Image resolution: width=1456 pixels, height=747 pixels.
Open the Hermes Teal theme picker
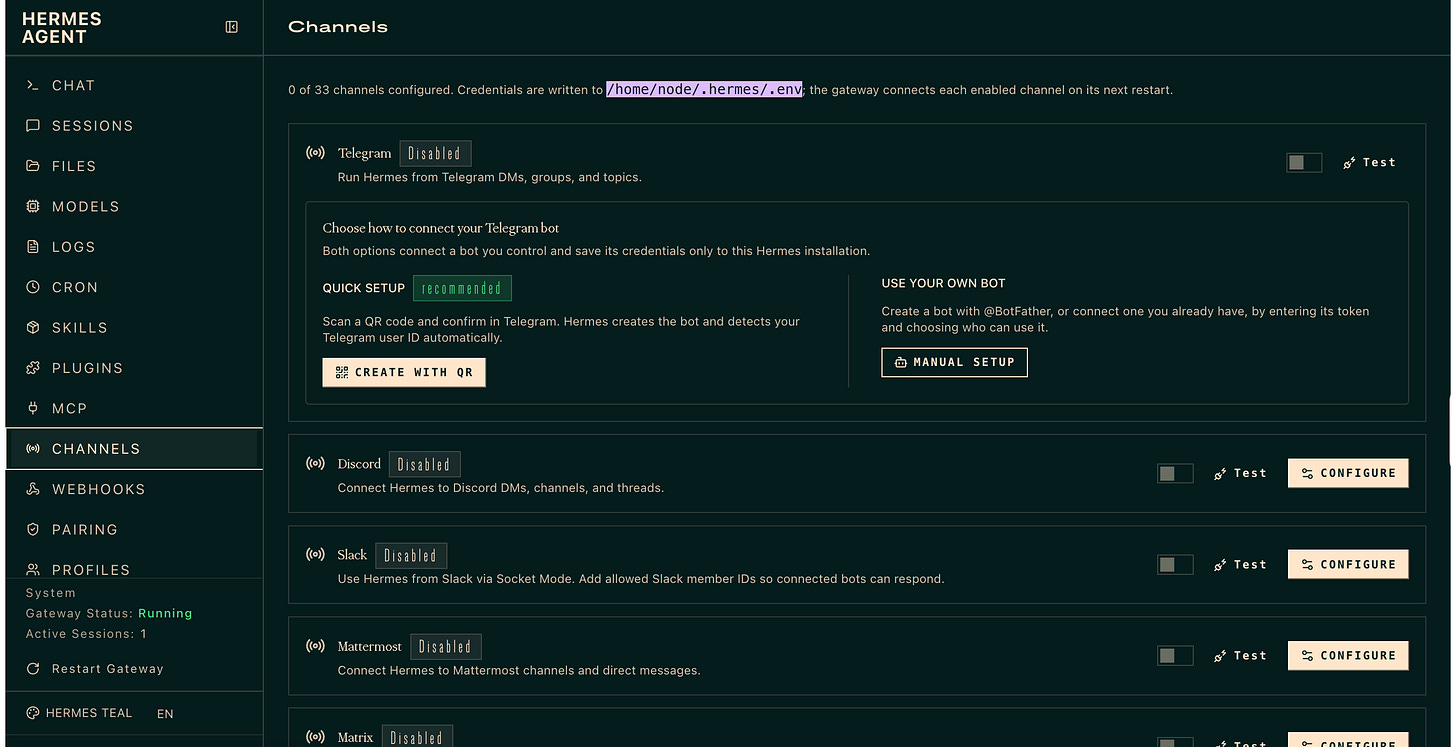[x=79, y=713]
